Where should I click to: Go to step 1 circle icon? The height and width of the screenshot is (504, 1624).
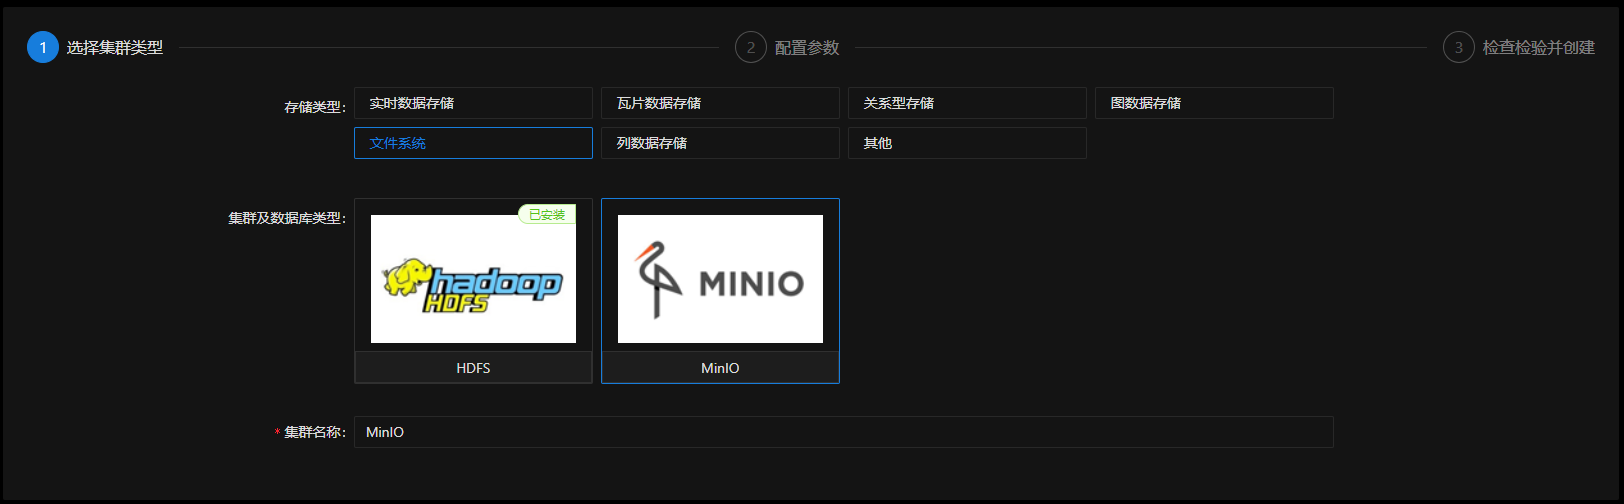pos(43,47)
